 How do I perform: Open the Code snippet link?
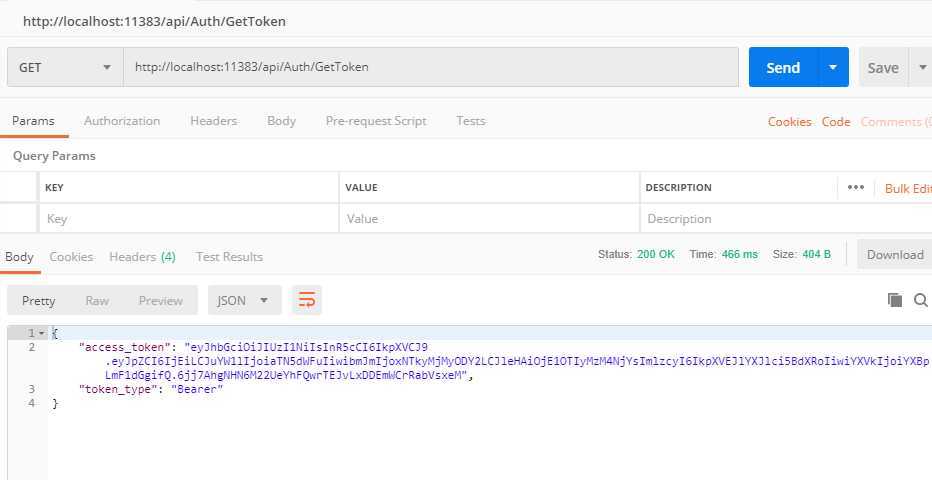point(836,121)
